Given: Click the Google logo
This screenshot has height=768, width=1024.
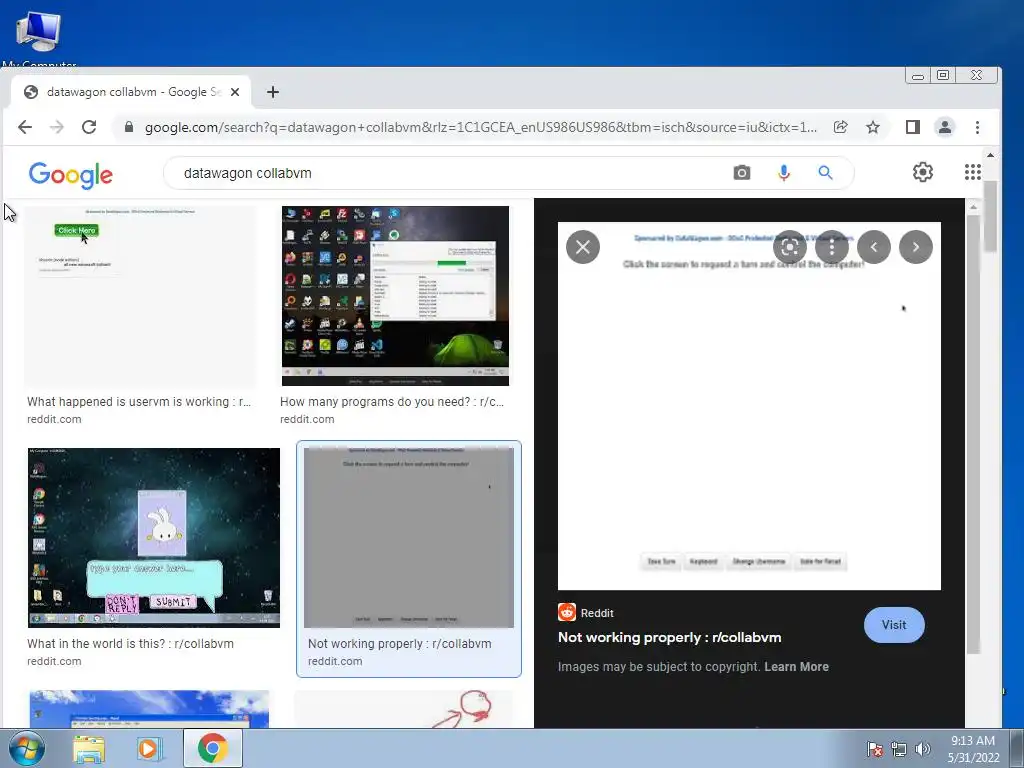Looking at the screenshot, I should point(71,174).
